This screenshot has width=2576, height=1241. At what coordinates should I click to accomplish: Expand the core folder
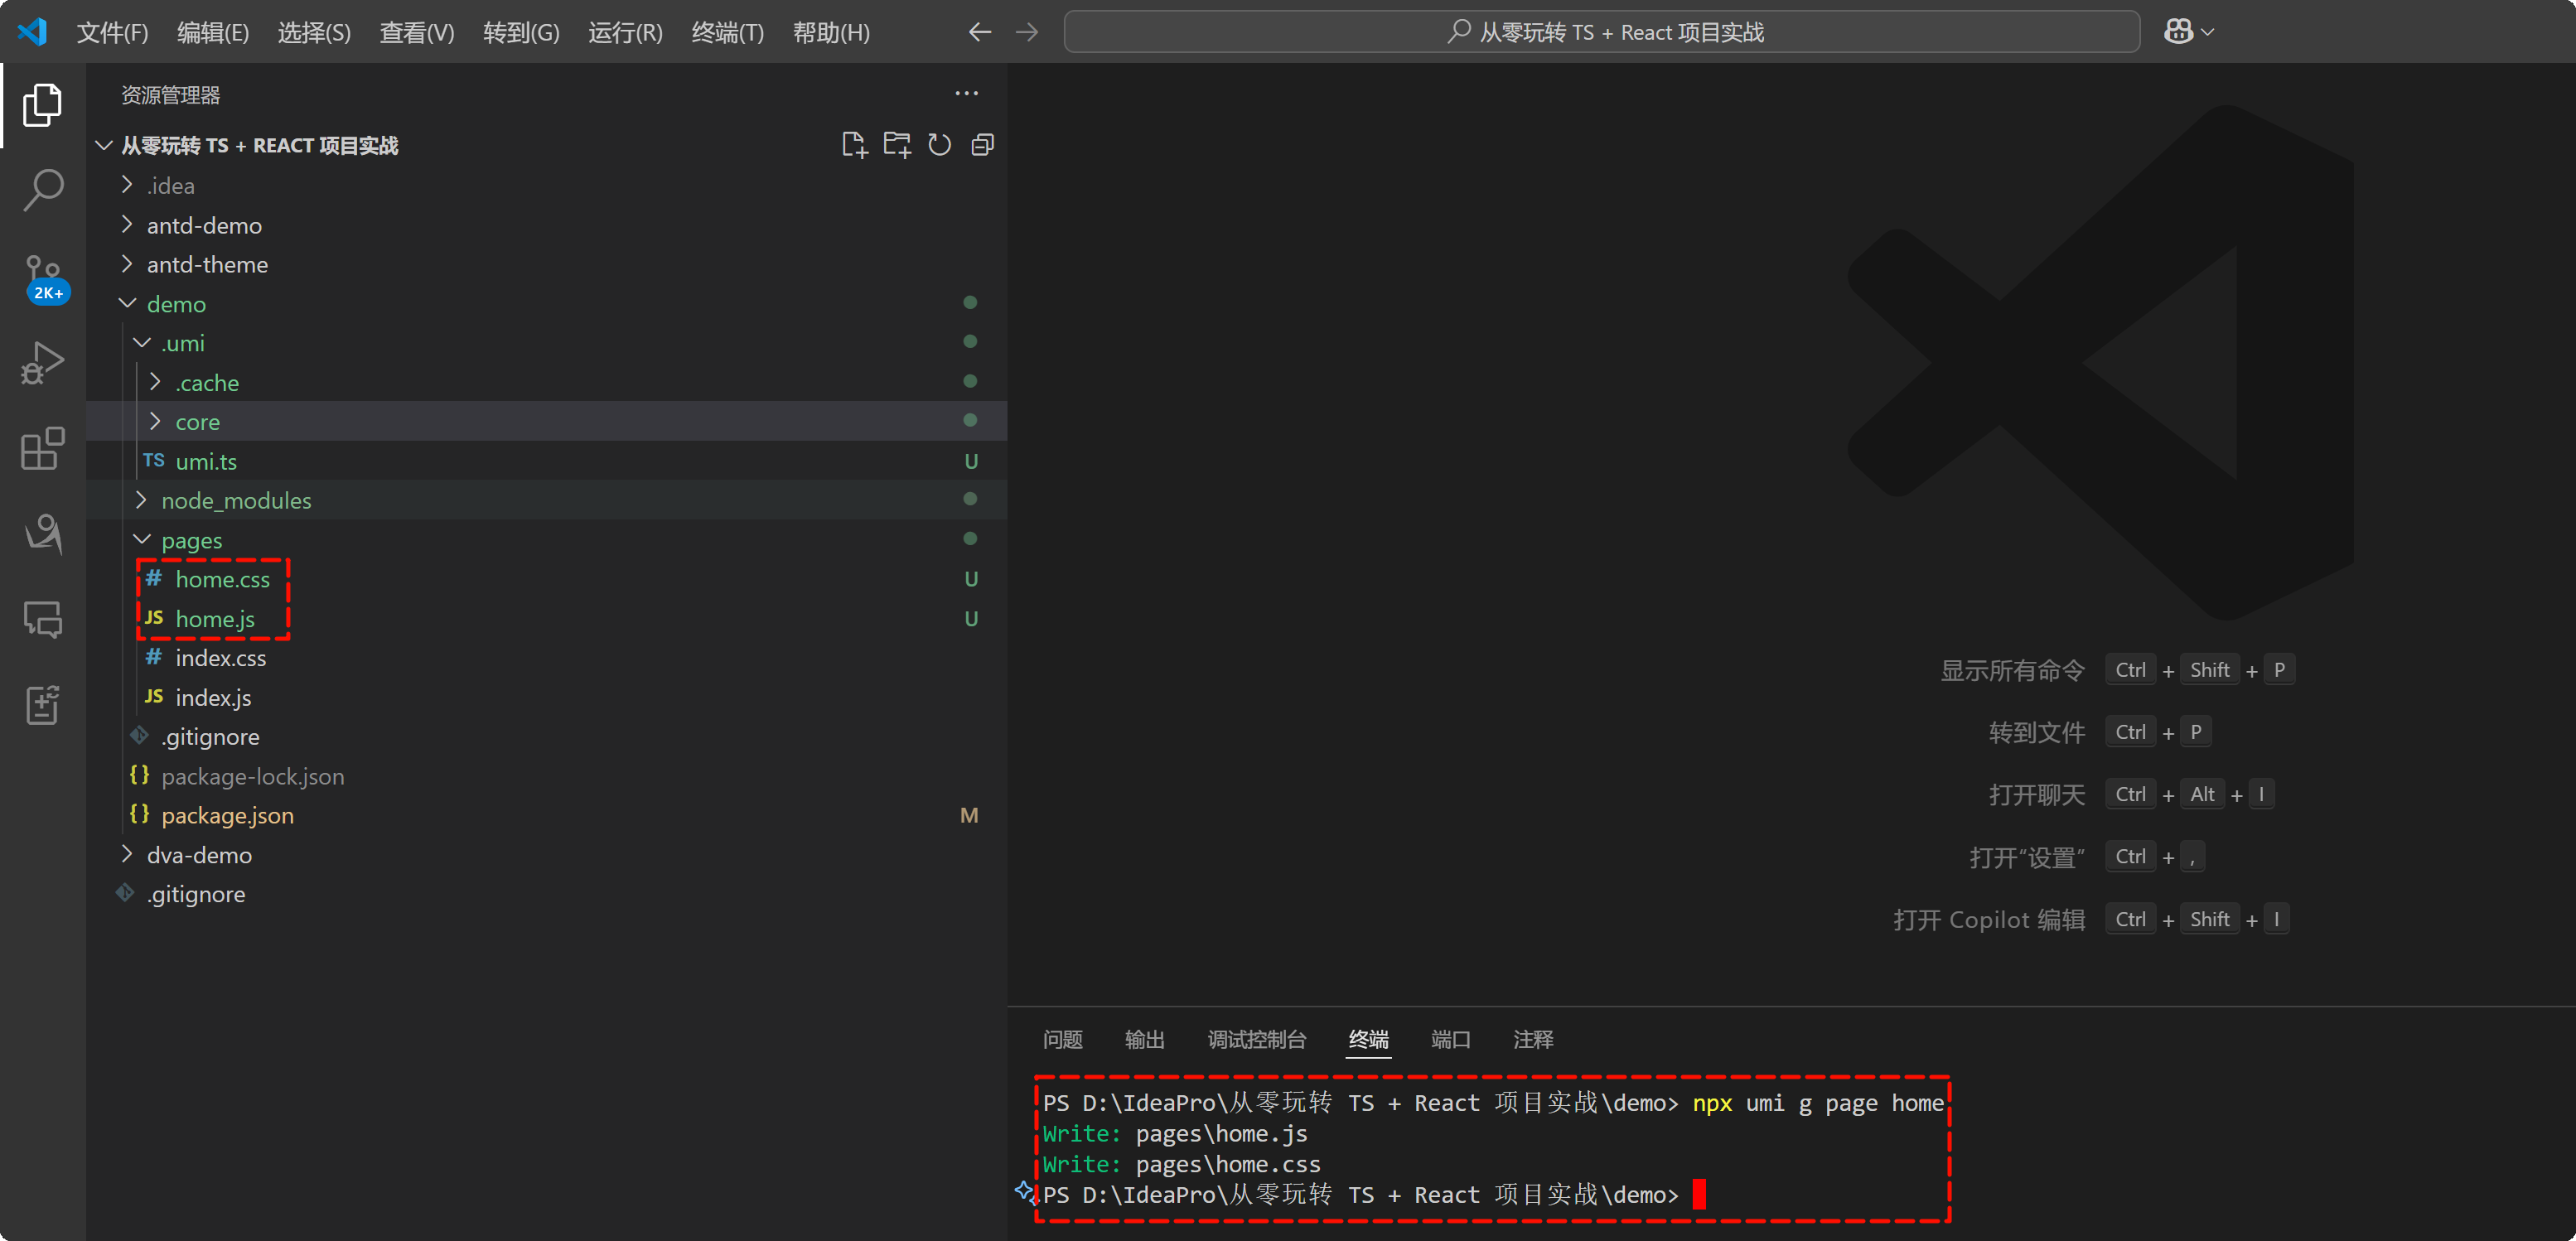547,421
